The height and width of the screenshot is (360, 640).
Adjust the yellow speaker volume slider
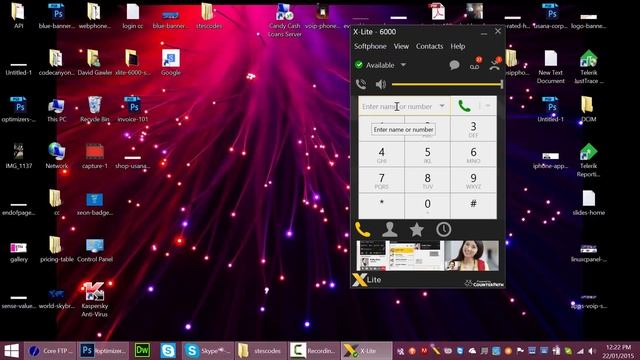click(x=447, y=84)
